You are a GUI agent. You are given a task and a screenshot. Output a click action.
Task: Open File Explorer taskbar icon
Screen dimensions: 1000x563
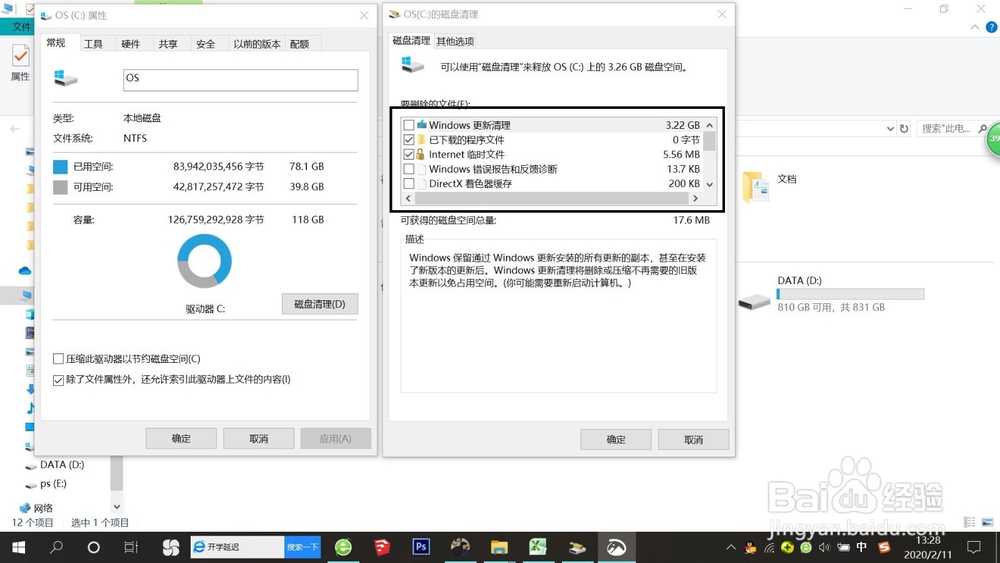[x=499, y=547]
